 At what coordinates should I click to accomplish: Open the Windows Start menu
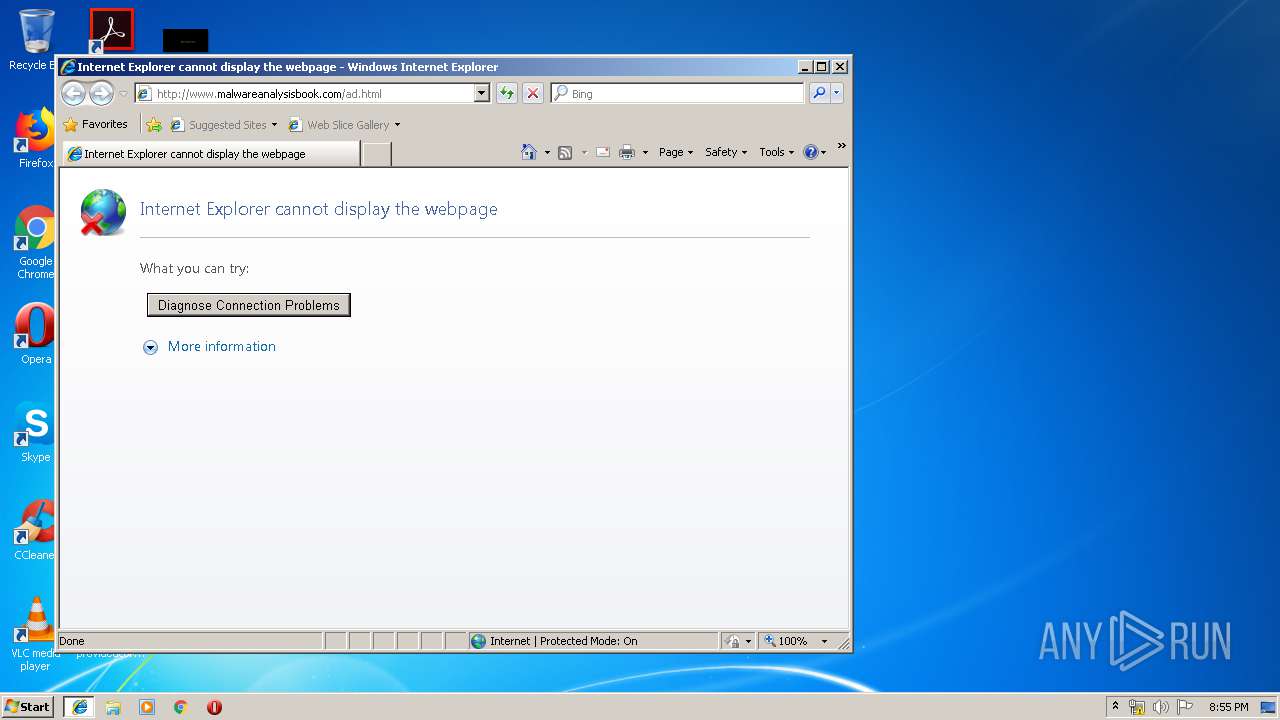click(27, 706)
